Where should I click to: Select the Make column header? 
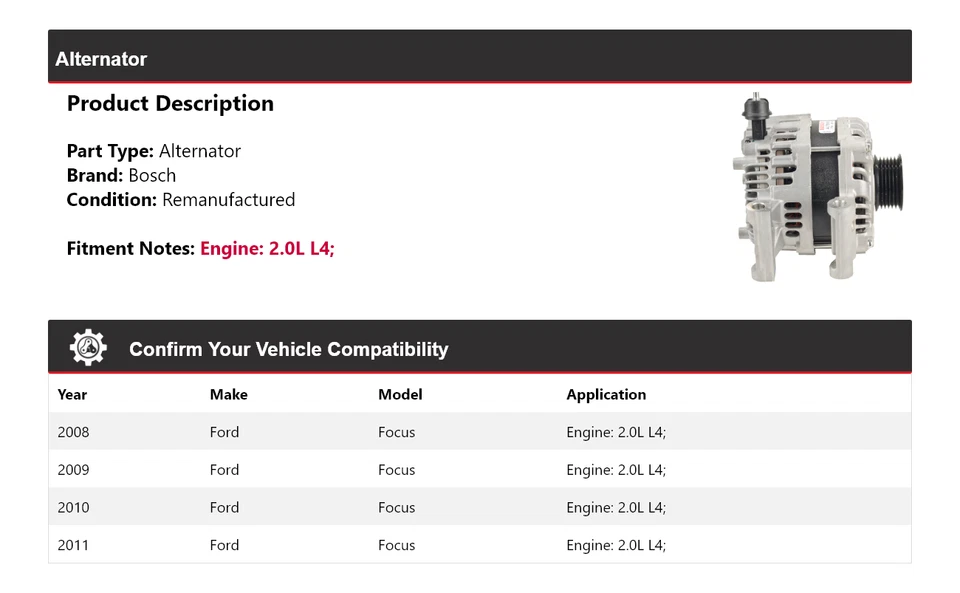tap(228, 394)
